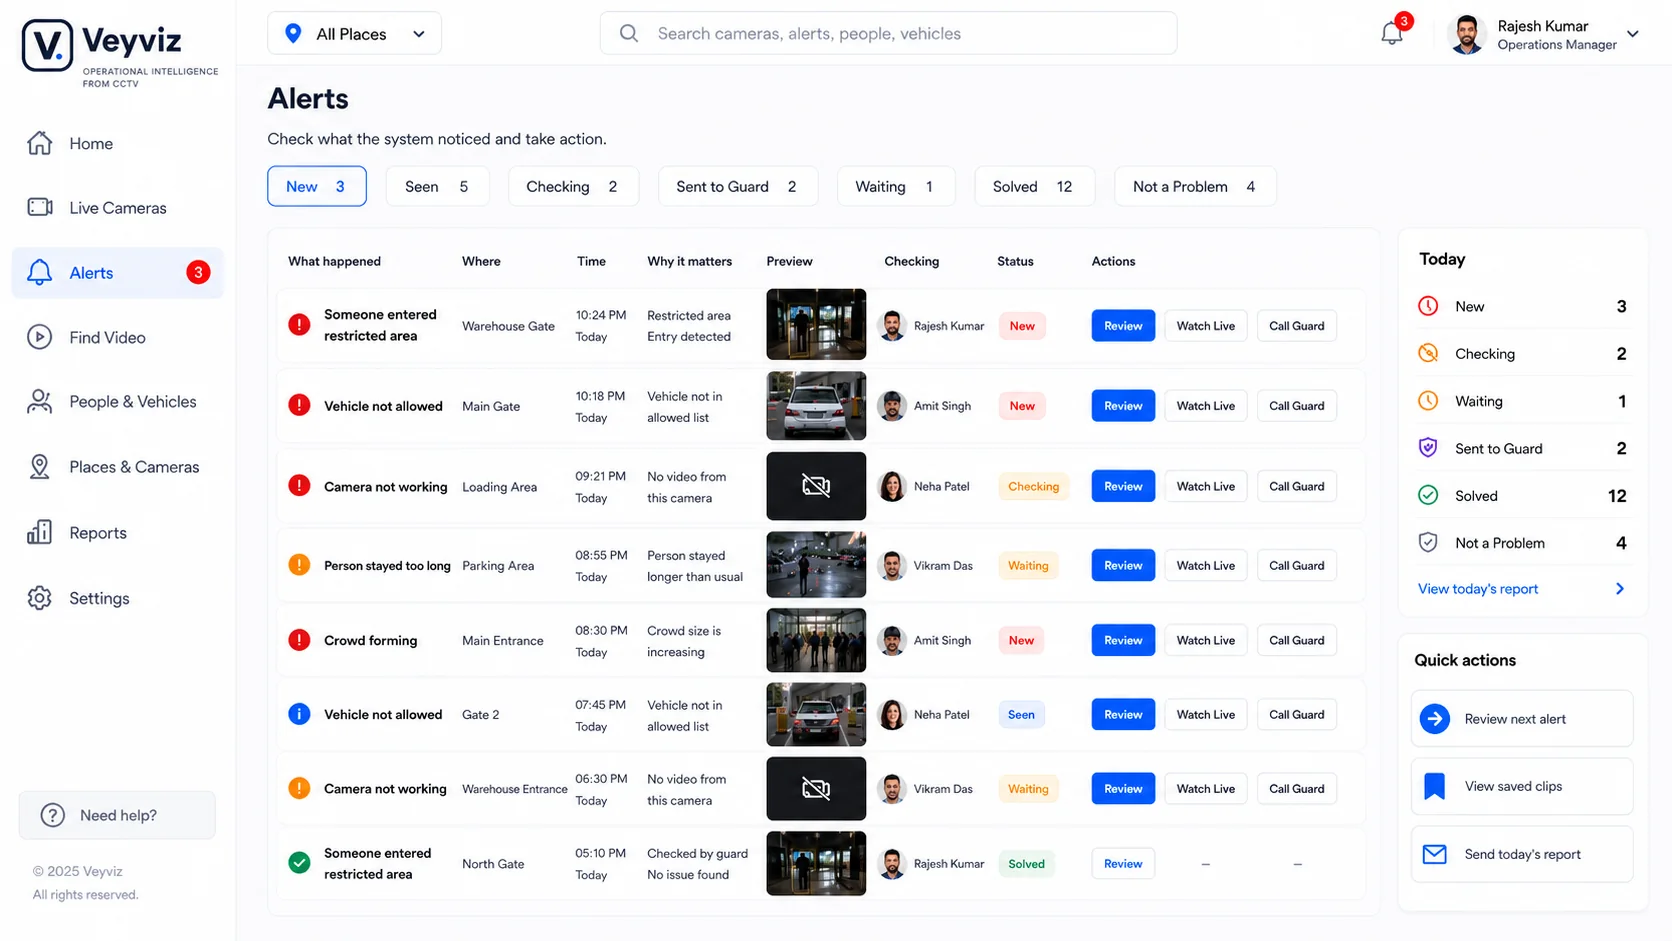Image resolution: width=1672 pixels, height=941 pixels.
Task: Expand the Rajesh Kumar profile menu chevron
Action: coord(1633,34)
